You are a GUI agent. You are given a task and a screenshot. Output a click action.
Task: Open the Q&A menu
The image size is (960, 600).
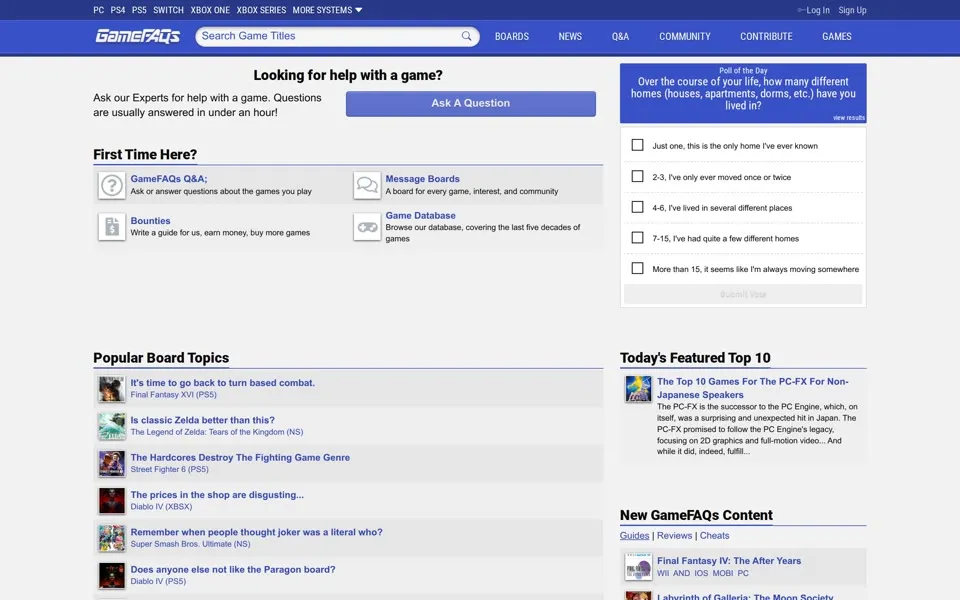tap(620, 36)
